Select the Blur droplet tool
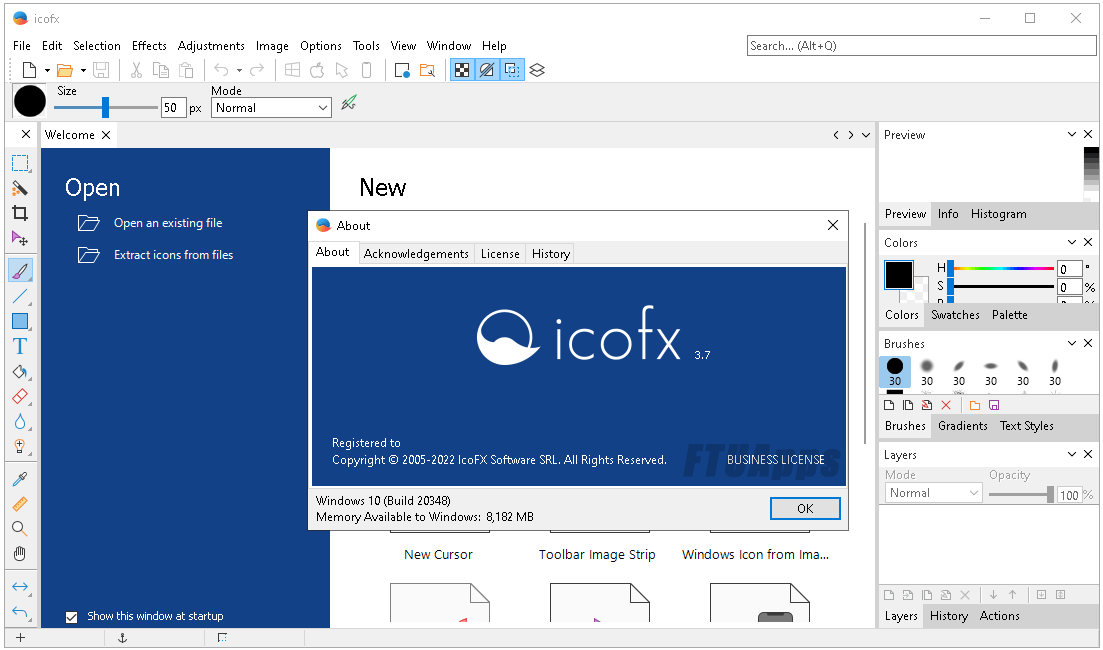1103x650 pixels. [20, 421]
